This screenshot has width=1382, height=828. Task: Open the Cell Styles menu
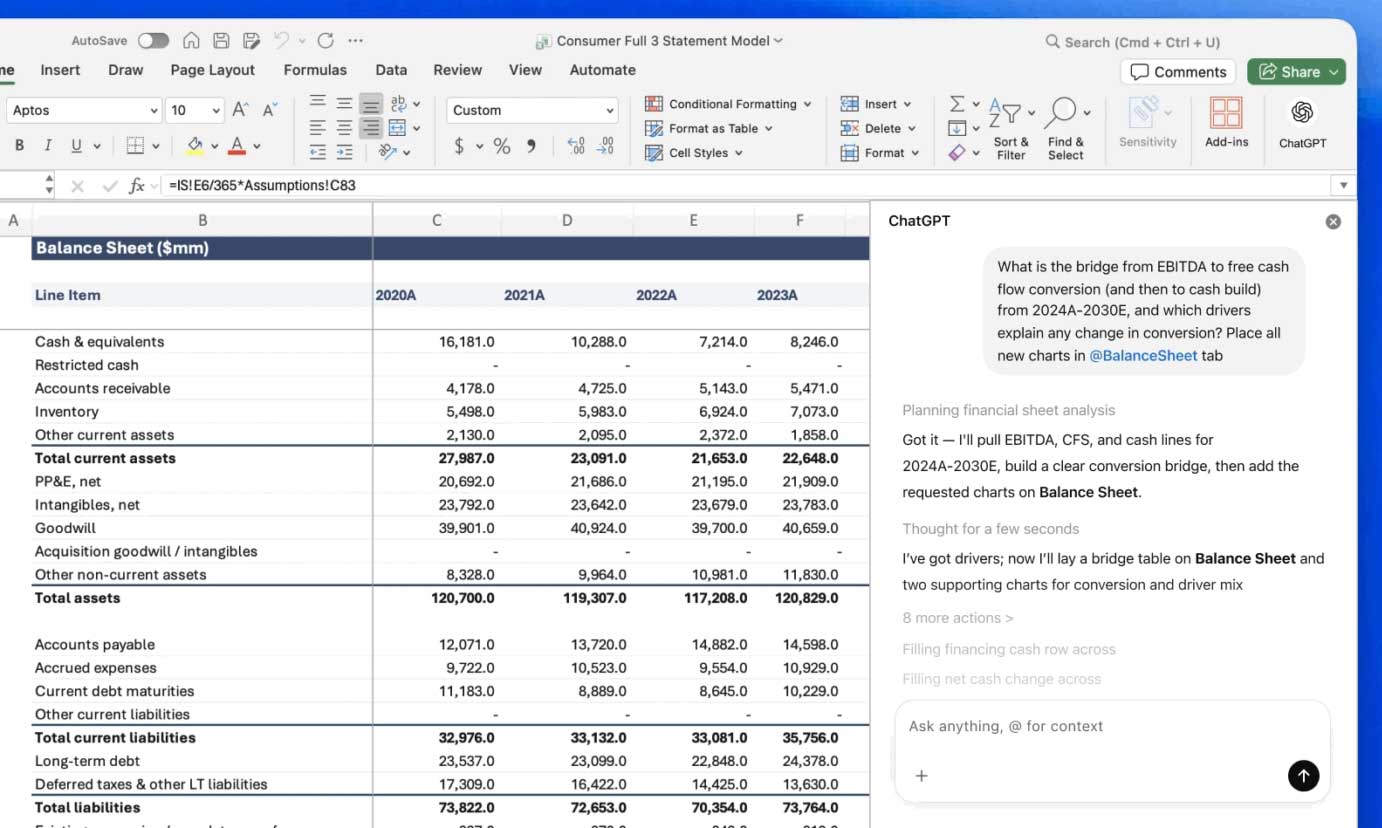click(x=693, y=153)
